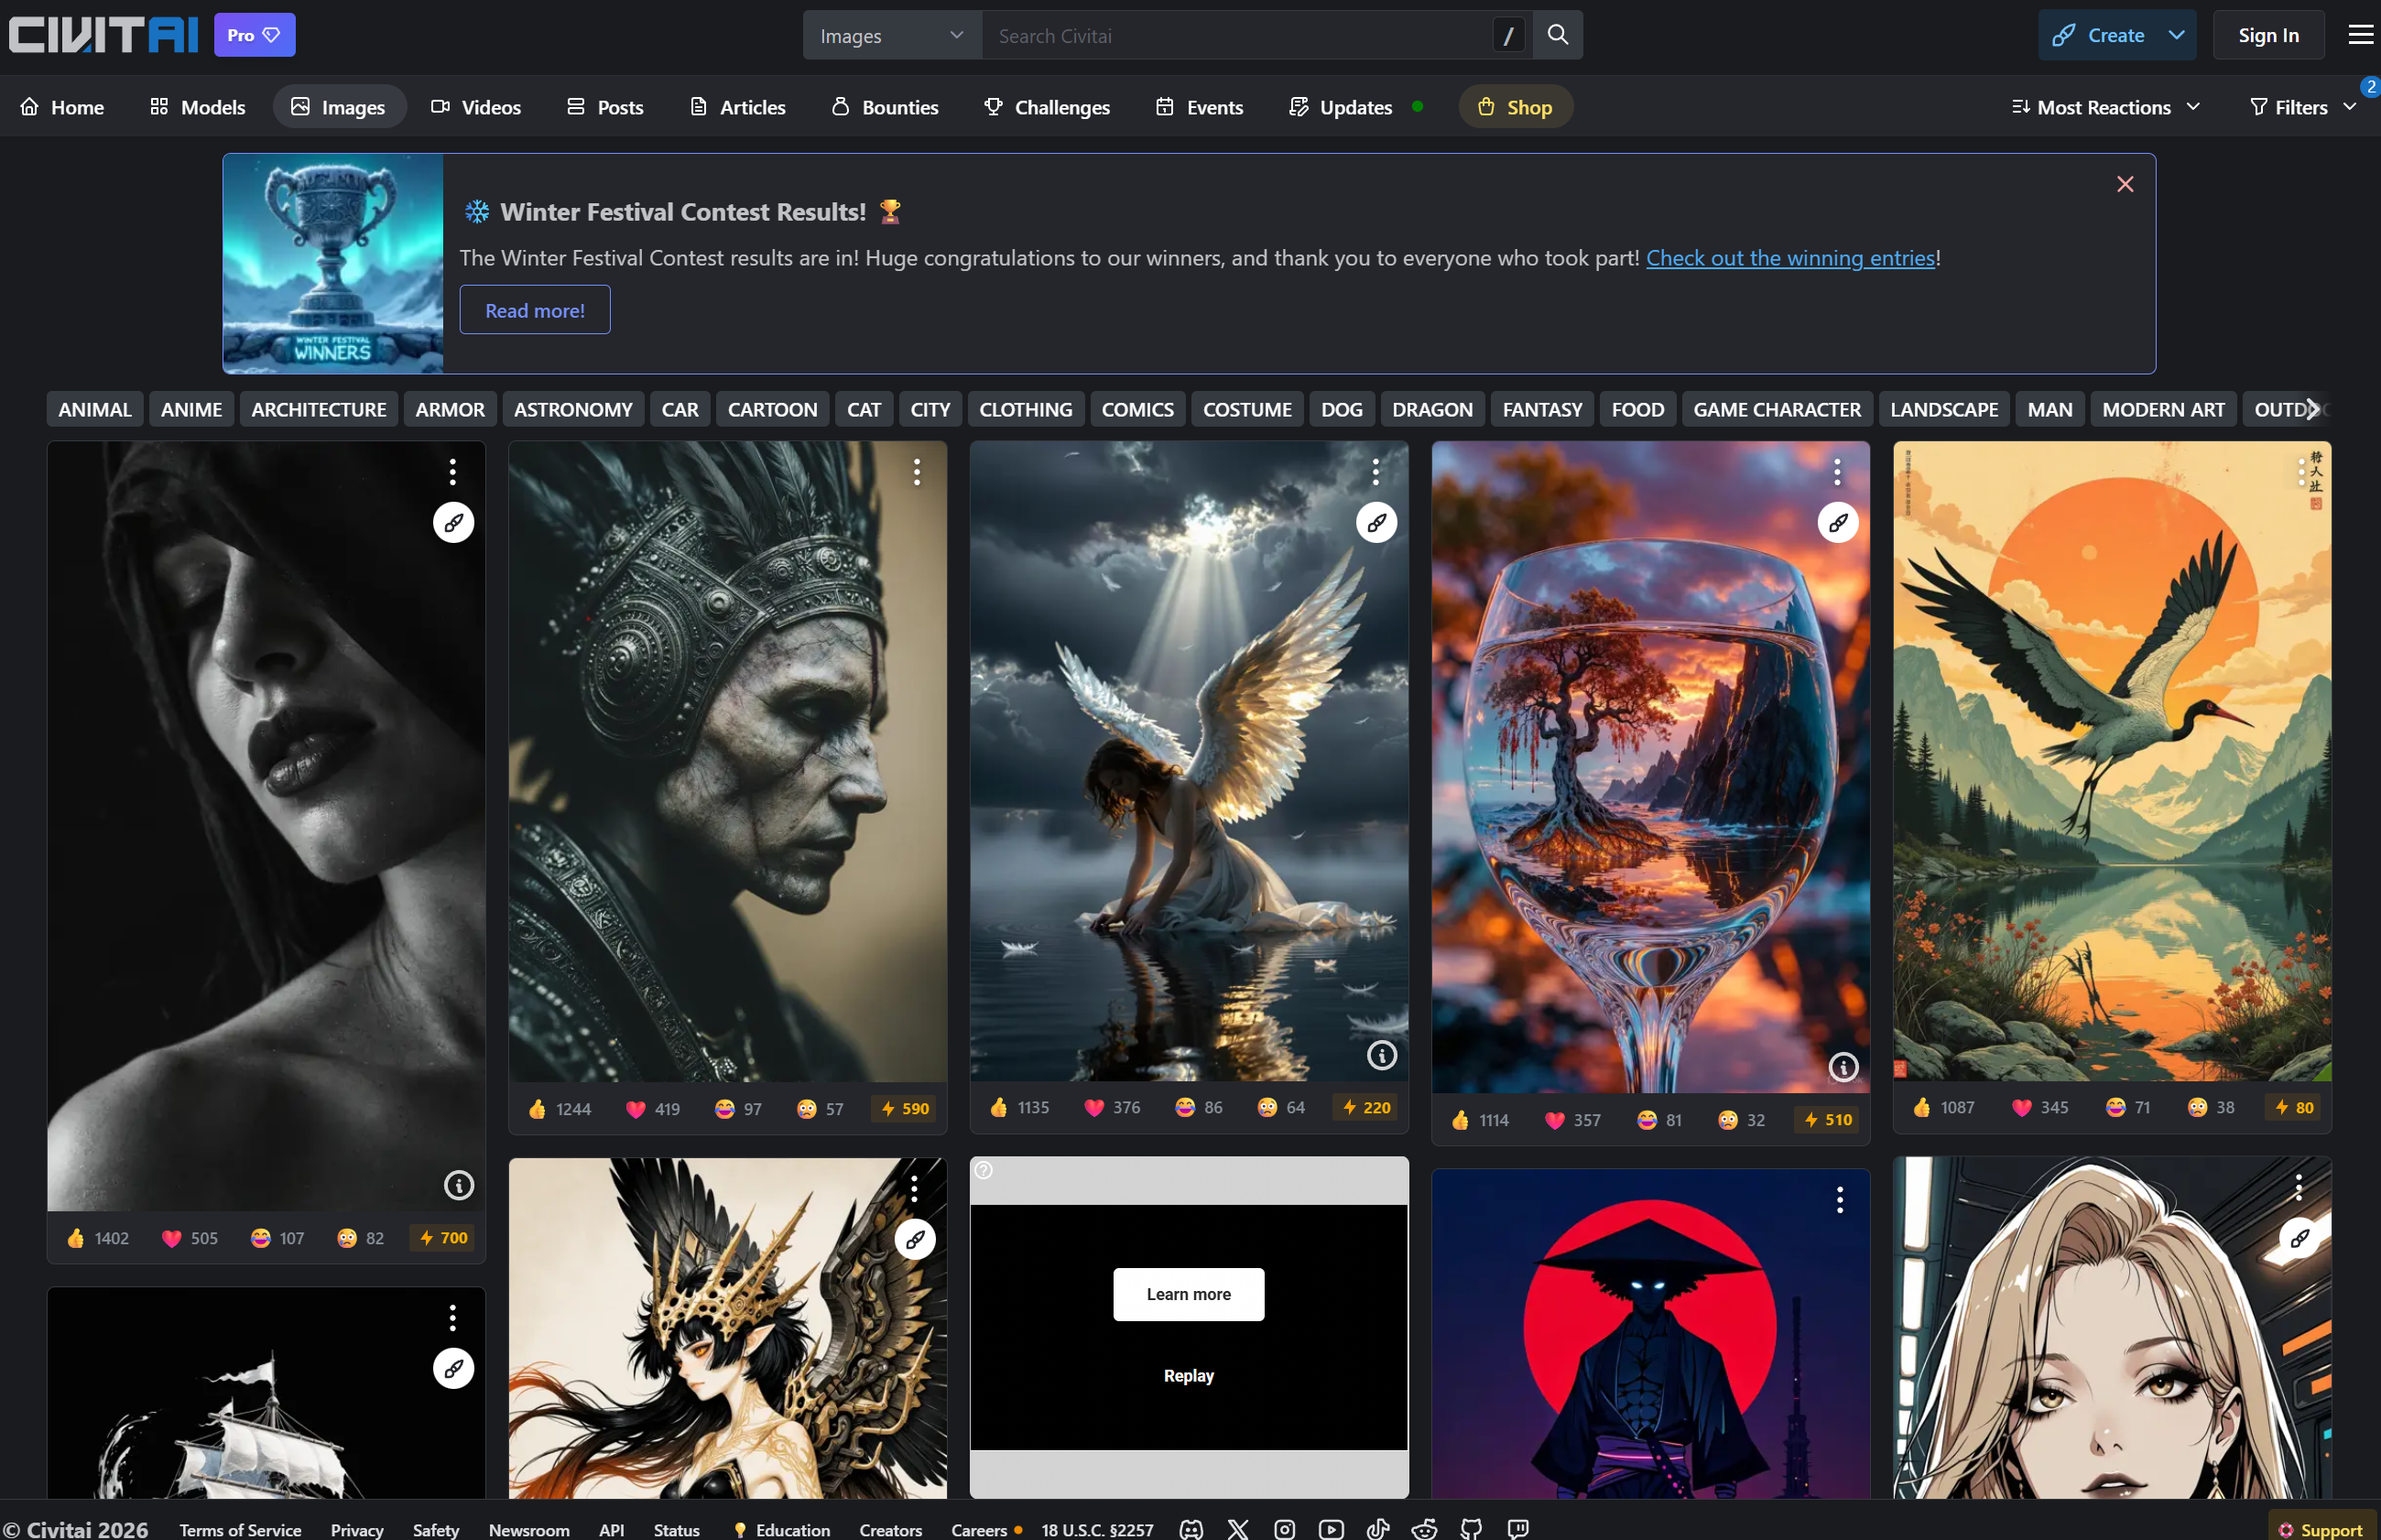Show info overlay on the wine glass image

[x=1843, y=1067]
